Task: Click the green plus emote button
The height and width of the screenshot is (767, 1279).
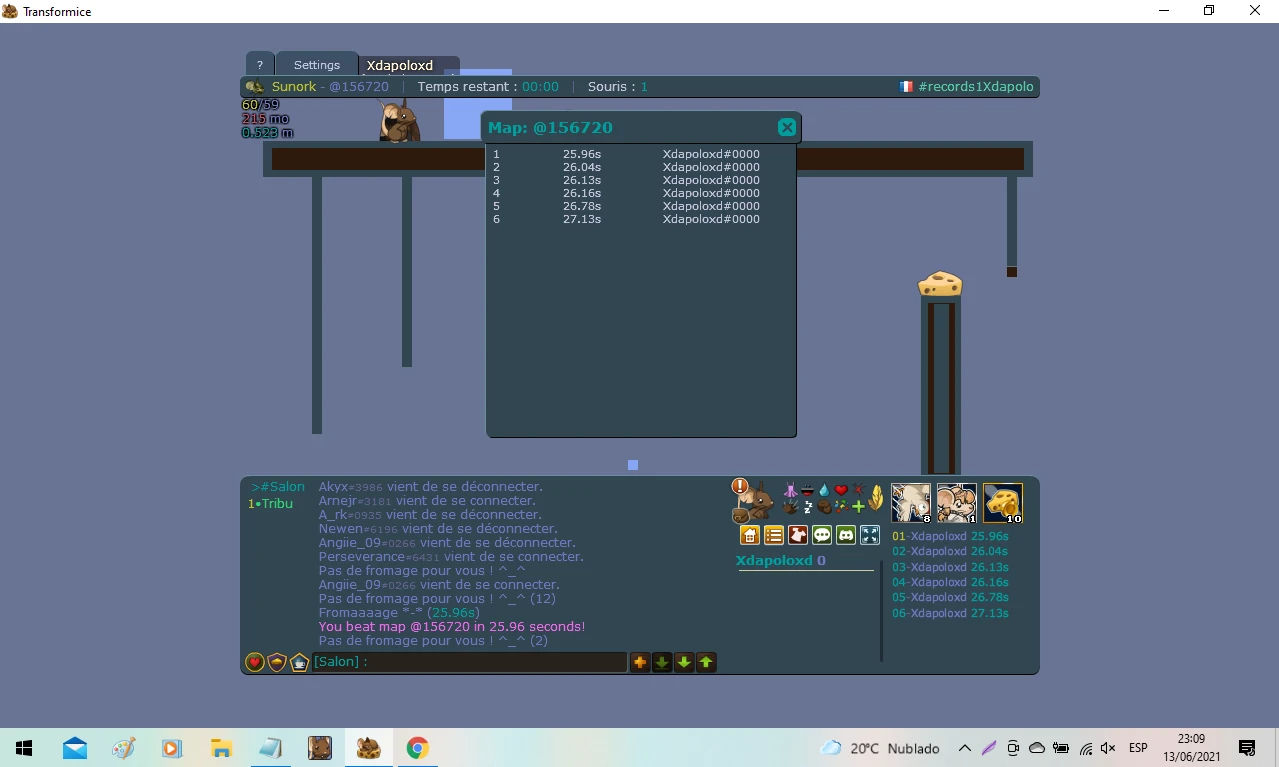Action: [858, 507]
